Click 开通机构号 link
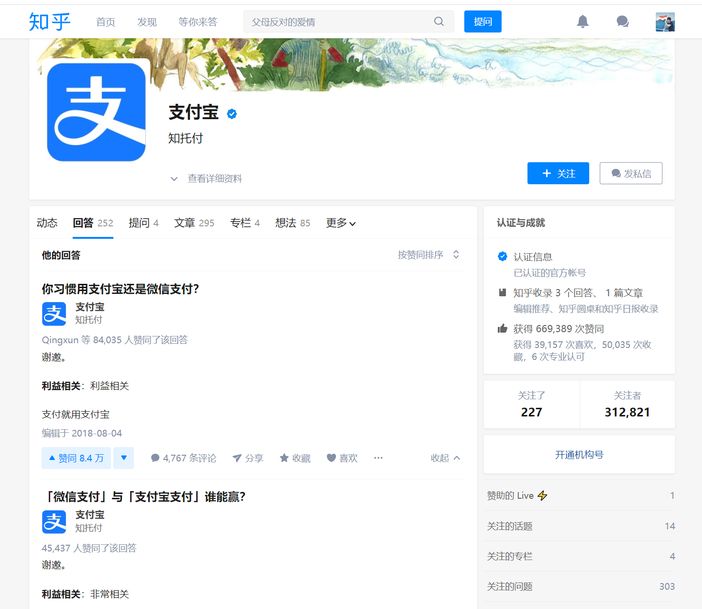The image size is (702, 609). [579, 455]
